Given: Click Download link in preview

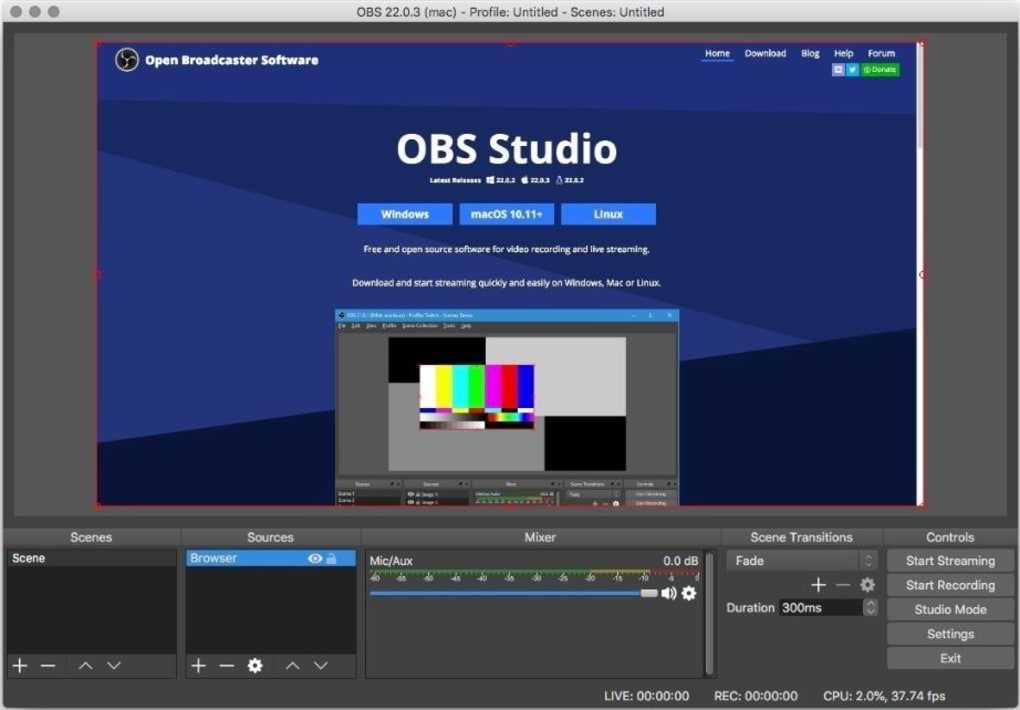Looking at the screenshot, I should click(765, 53).
